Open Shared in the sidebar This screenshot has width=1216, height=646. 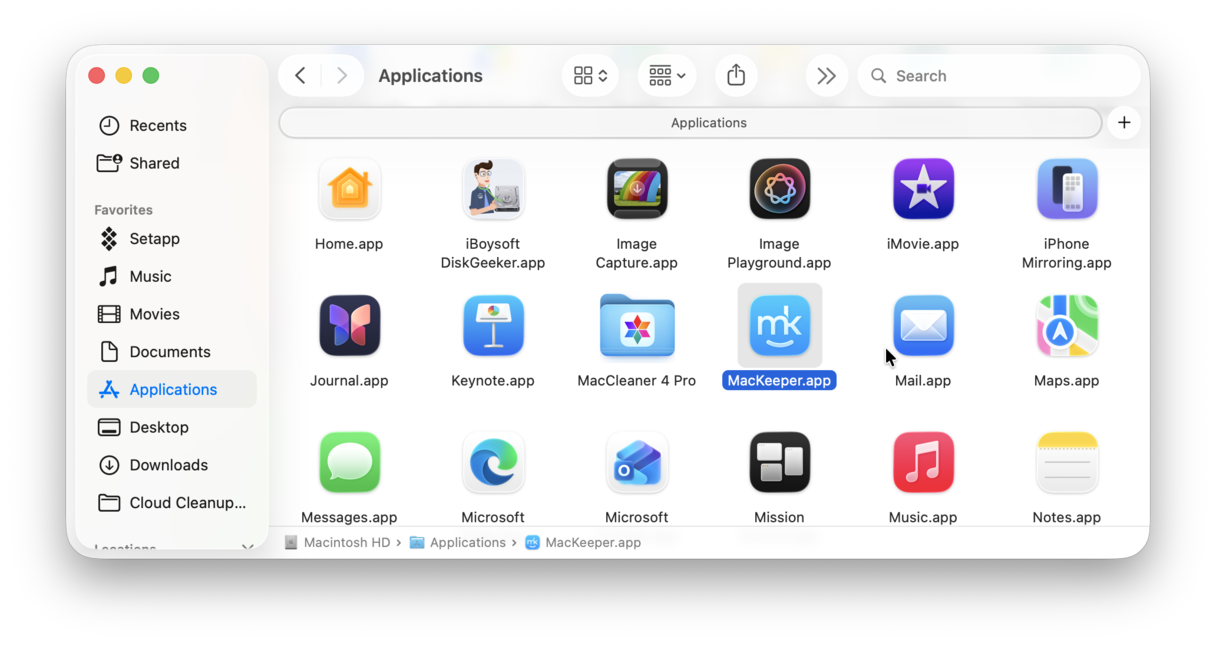tap(172, 163)
